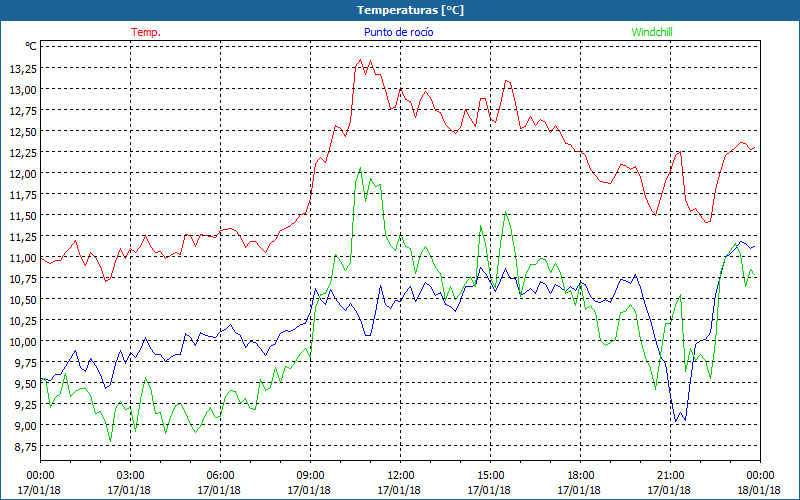The image size is (800, 500).
Task: Click the 03:00 time axis label
Action: [131, 475]
